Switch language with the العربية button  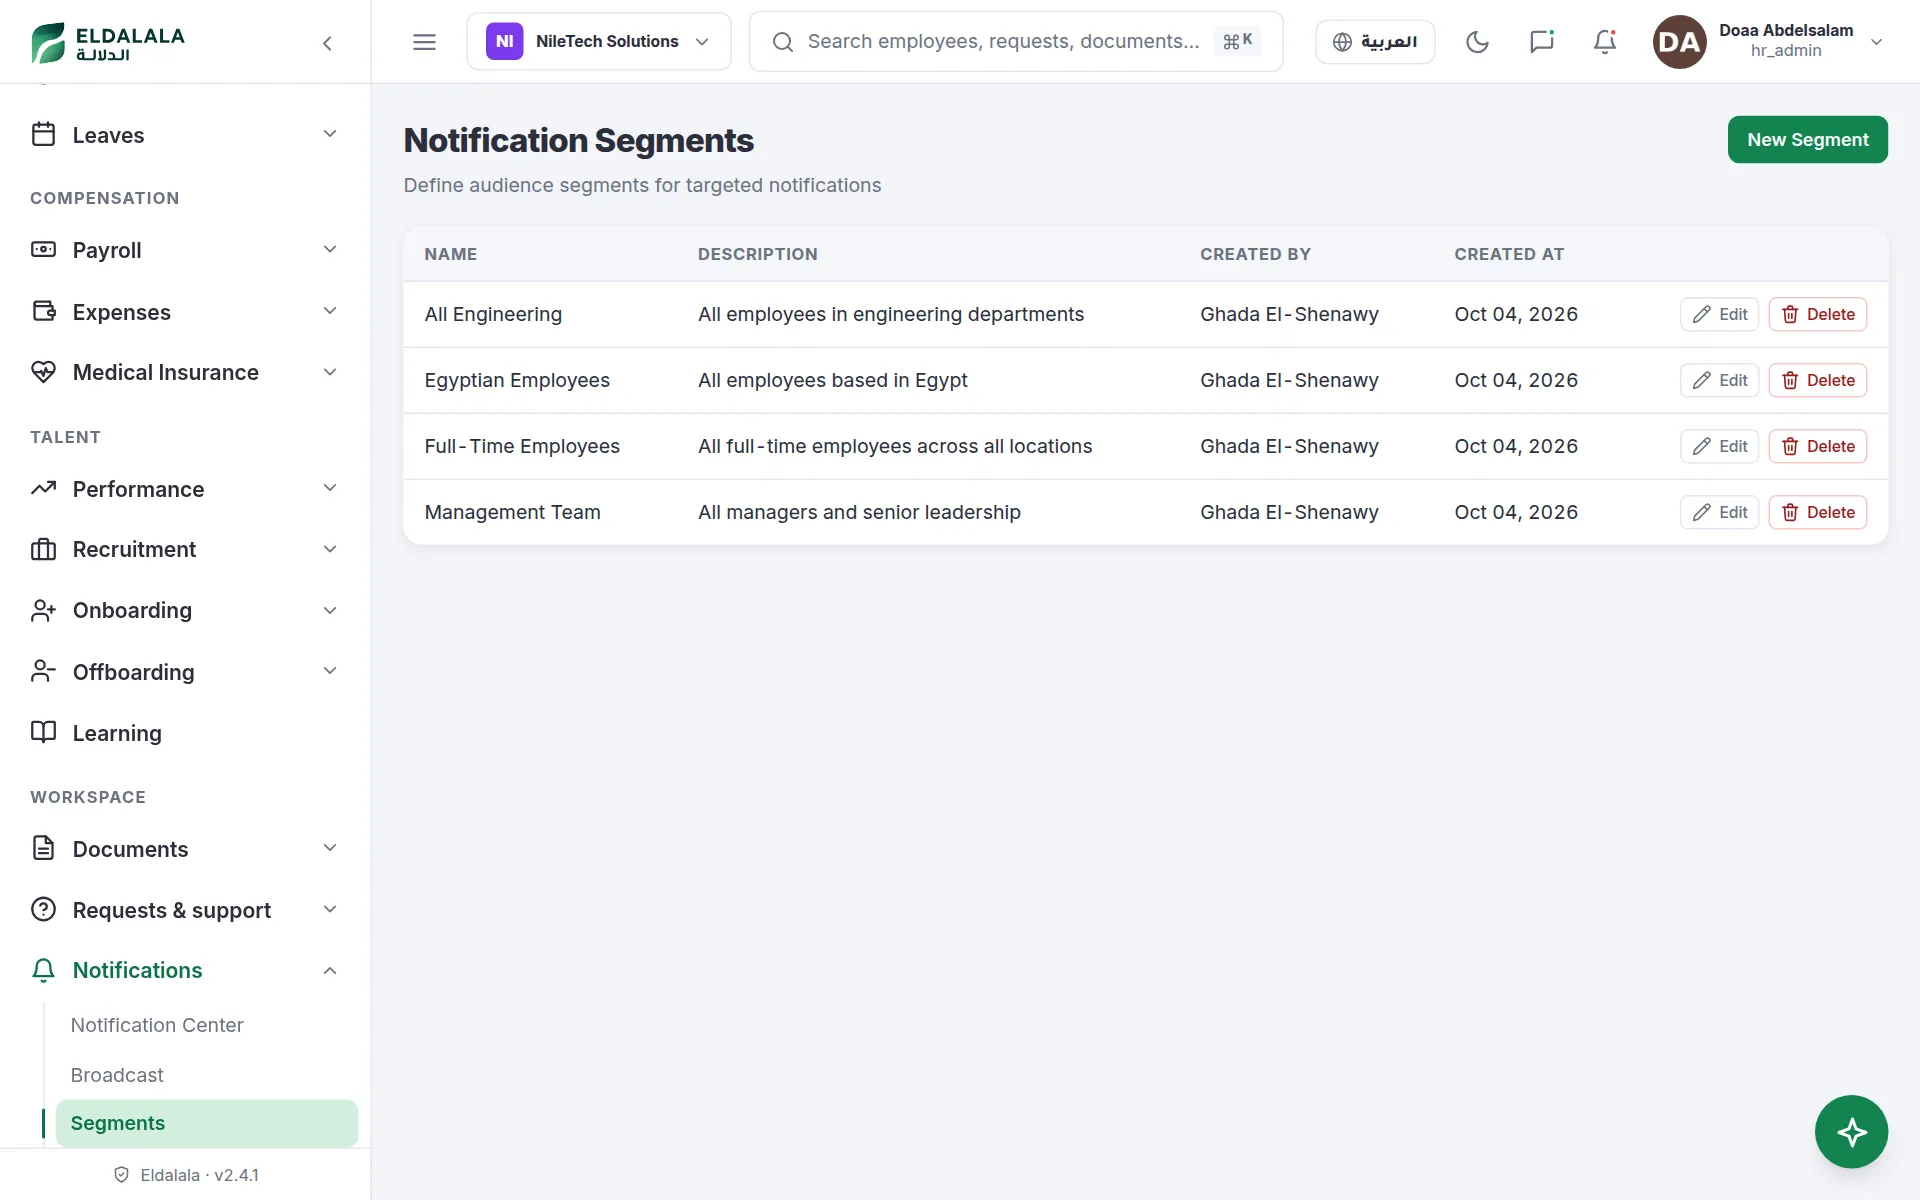(x=1375, y=42)
